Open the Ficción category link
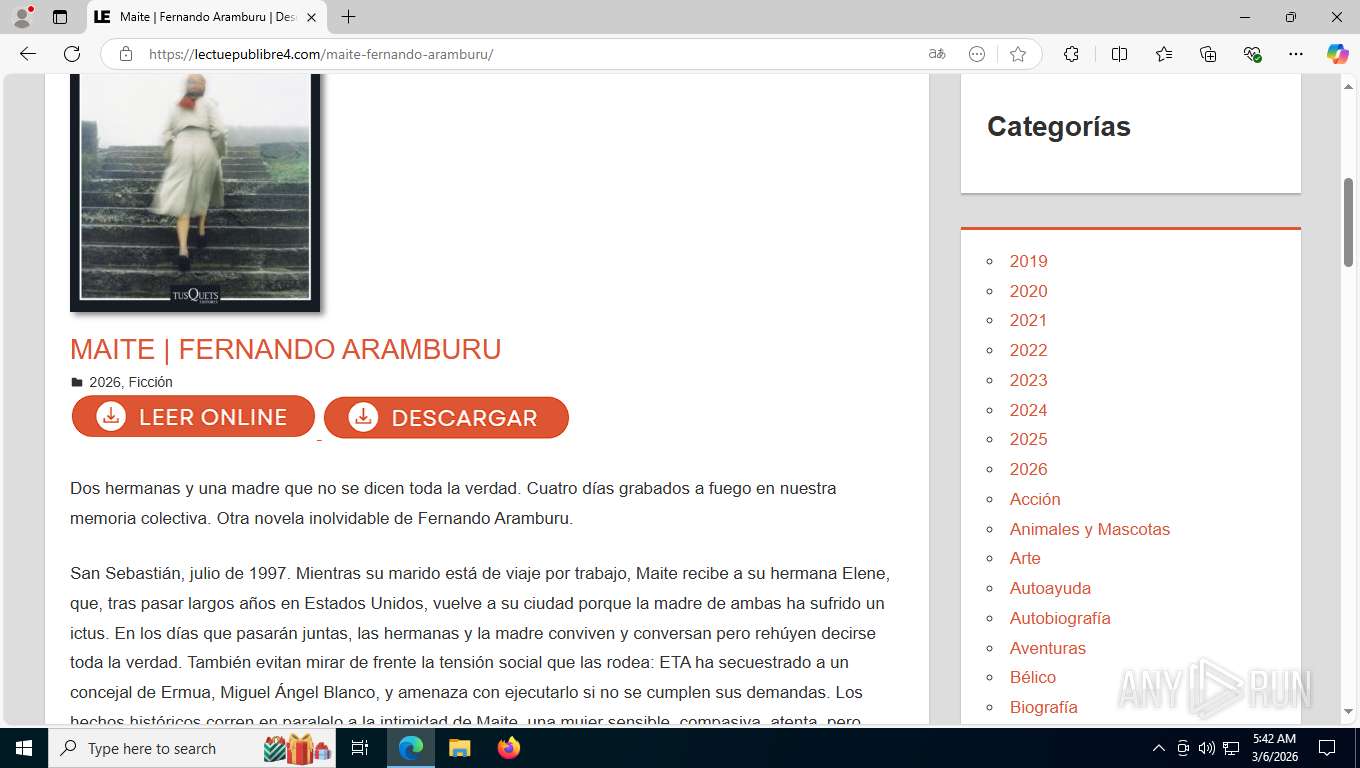Viewport: 1360px width, 768px height. tap(150, 382)
